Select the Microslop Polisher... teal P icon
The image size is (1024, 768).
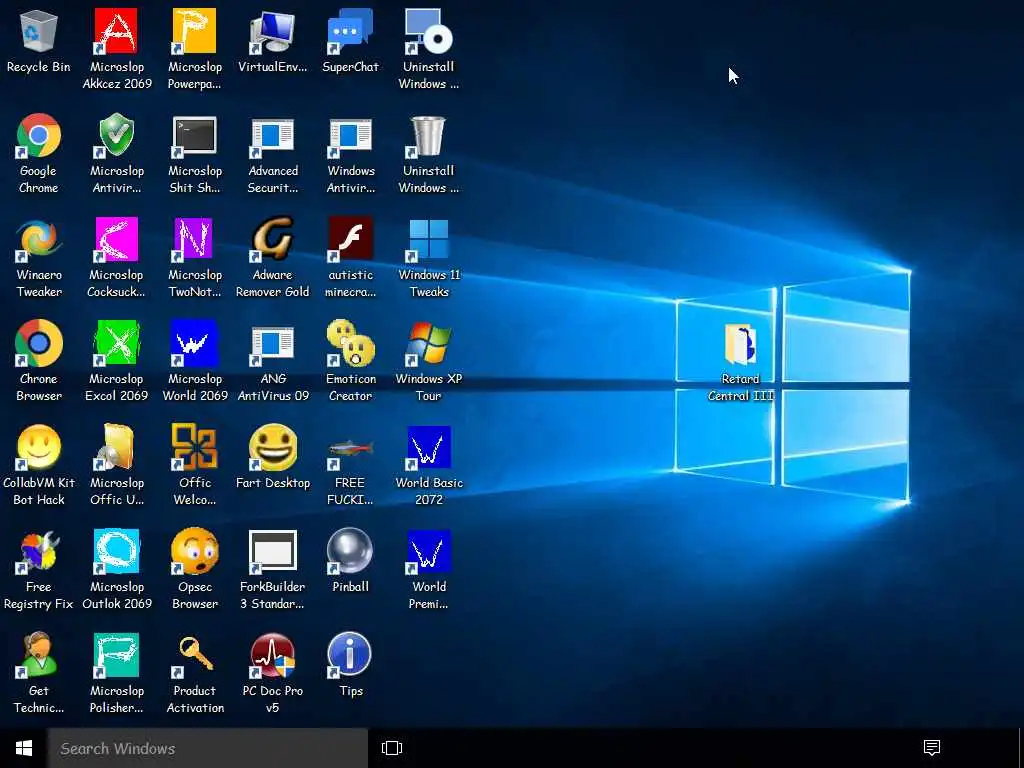pos(116,655)
